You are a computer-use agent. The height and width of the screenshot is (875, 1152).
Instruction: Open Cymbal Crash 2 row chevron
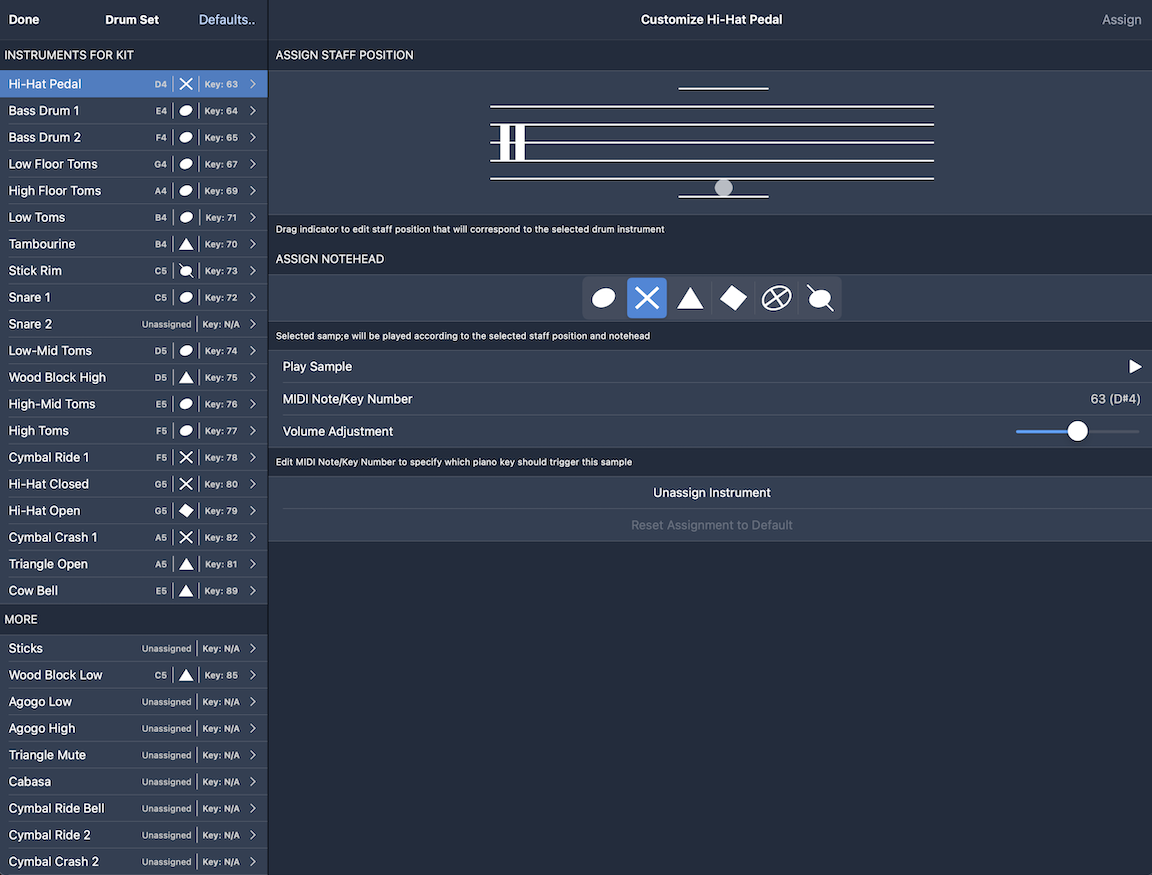click(x=253, y=862)
